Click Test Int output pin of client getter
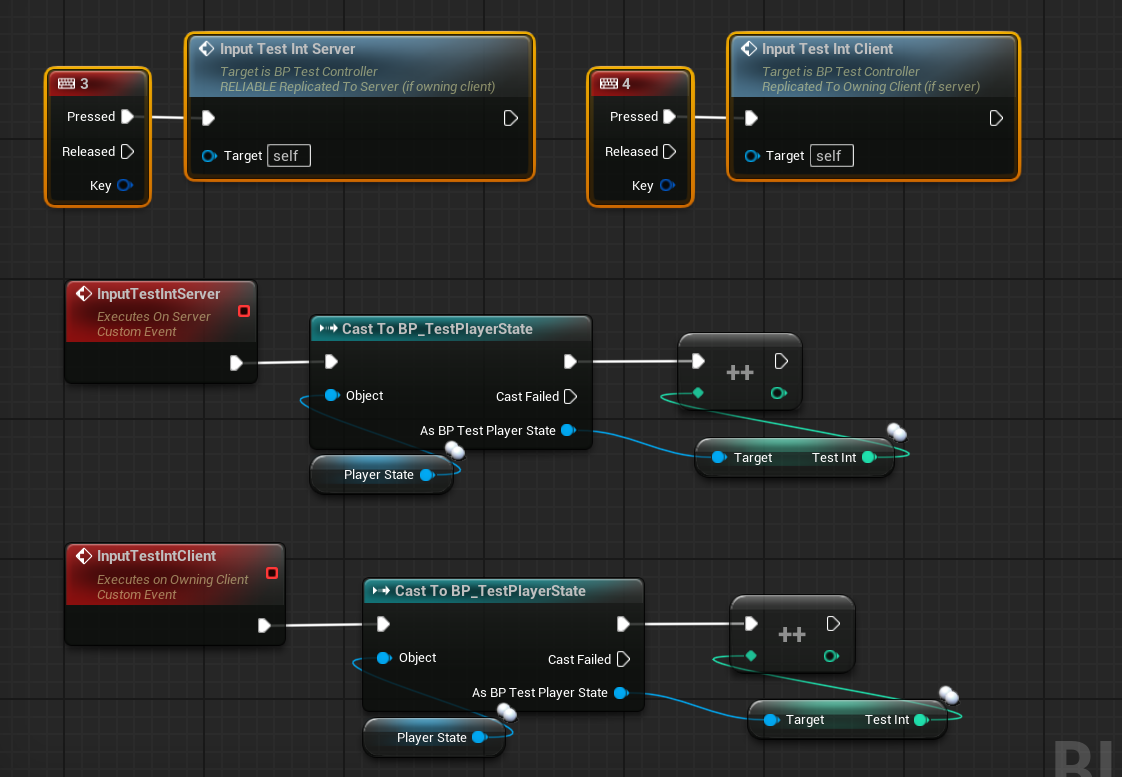This screenshot has height=777, width=1122. 922,720
